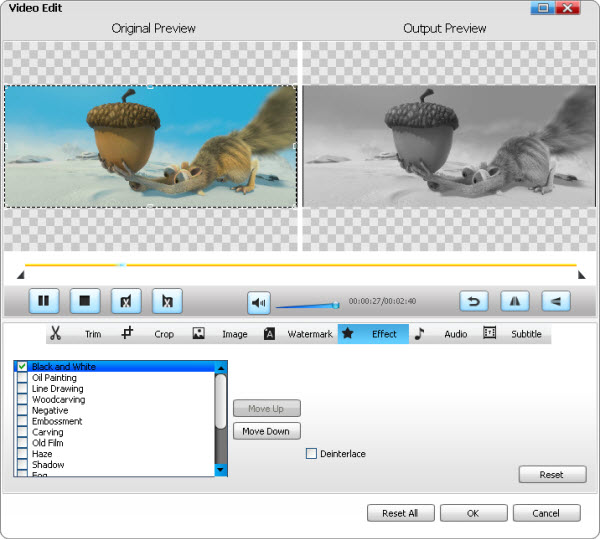The image size is (600, 539).
Task: Open the Trim tab
Action: (93, 334)
